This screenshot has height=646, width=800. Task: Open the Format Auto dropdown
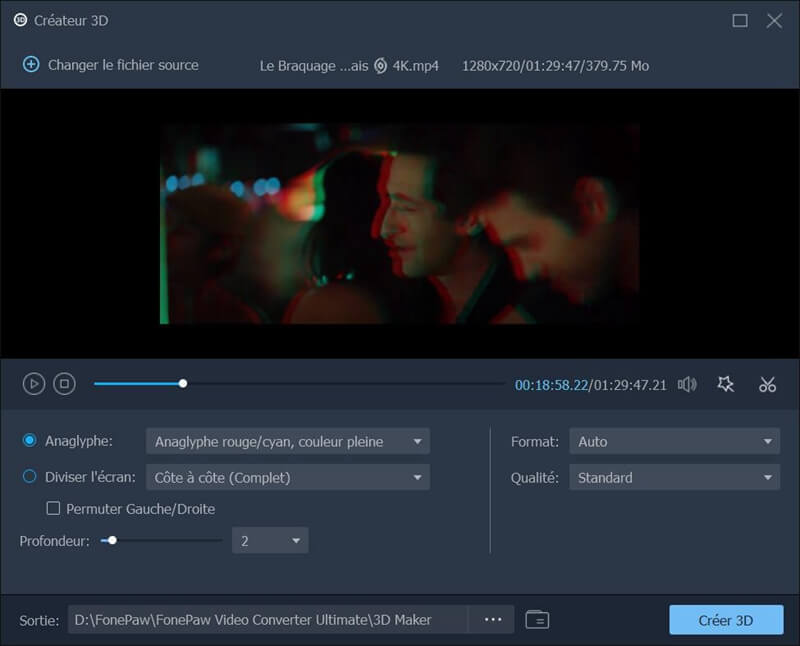point(674,441)
